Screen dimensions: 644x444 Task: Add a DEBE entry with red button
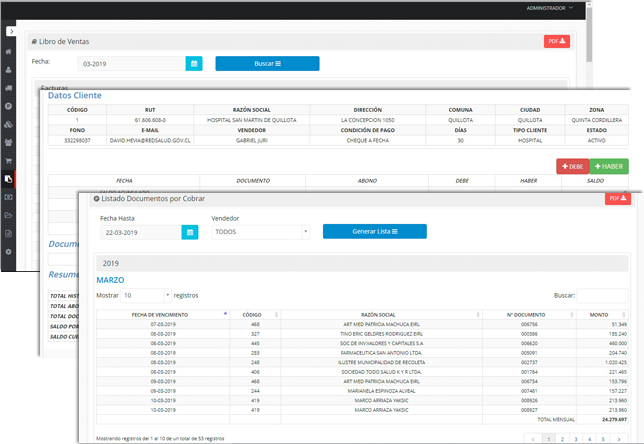pyautogui.click(x=573, y=166)
